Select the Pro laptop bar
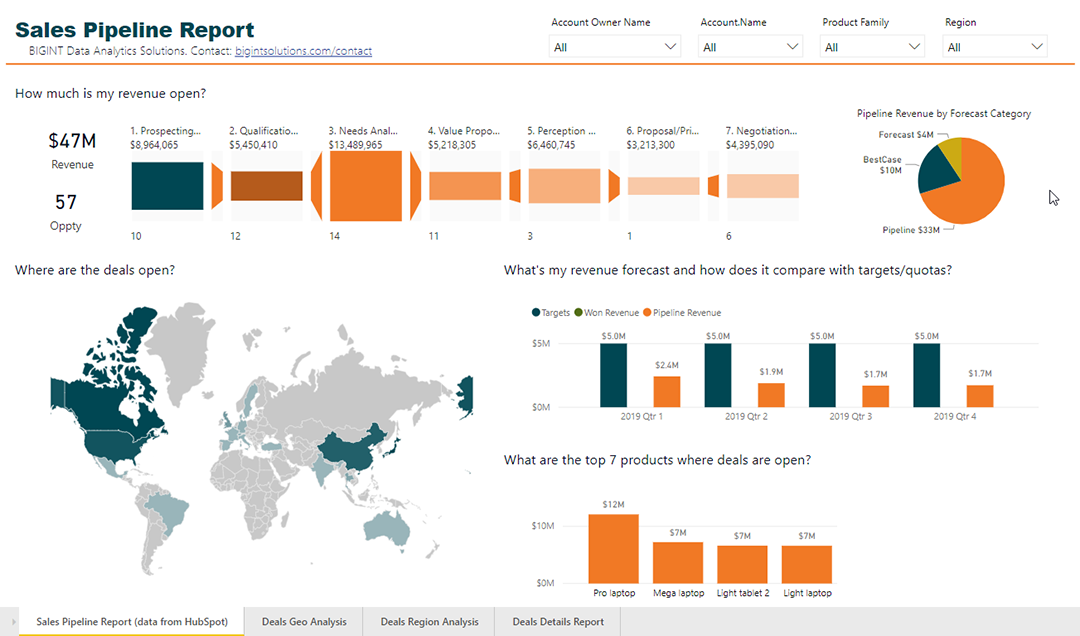Viewport: 1080px width, 636px height. point(613,548)
